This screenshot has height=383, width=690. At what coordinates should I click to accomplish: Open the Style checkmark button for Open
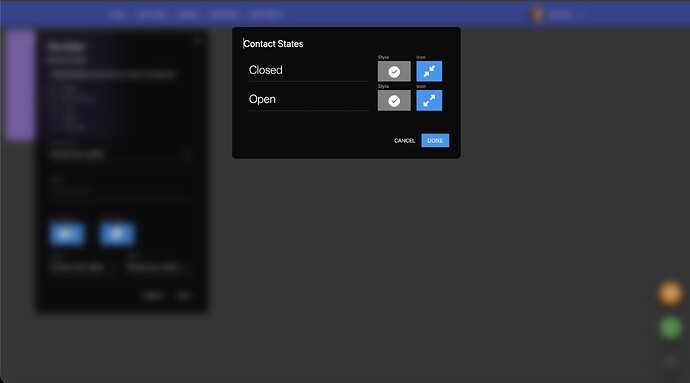click(x=394, y=101)
